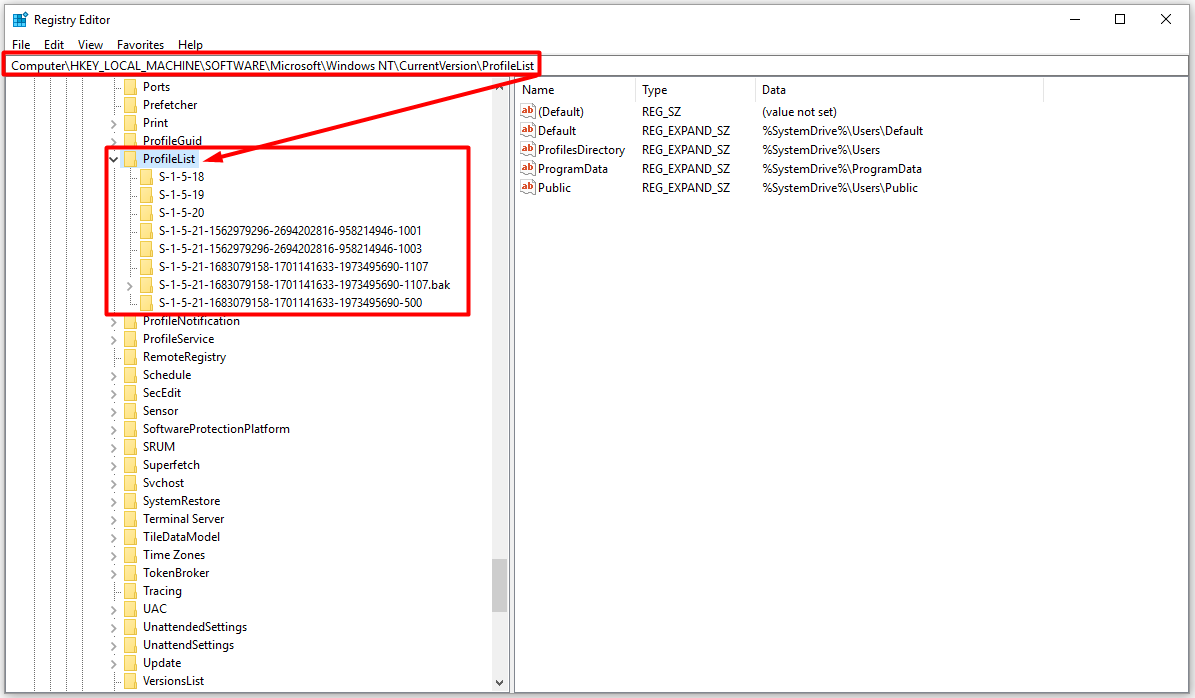Click the folder icon of Prefetcher key
Screen dimensions: 1195x698
(x=130, y=104)
